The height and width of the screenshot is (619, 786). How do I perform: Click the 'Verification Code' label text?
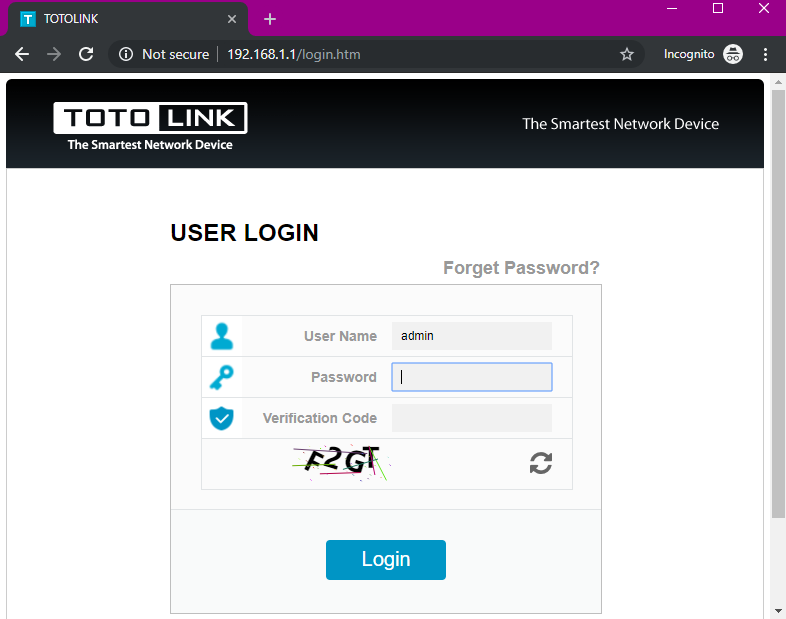[x=320, y=418]
